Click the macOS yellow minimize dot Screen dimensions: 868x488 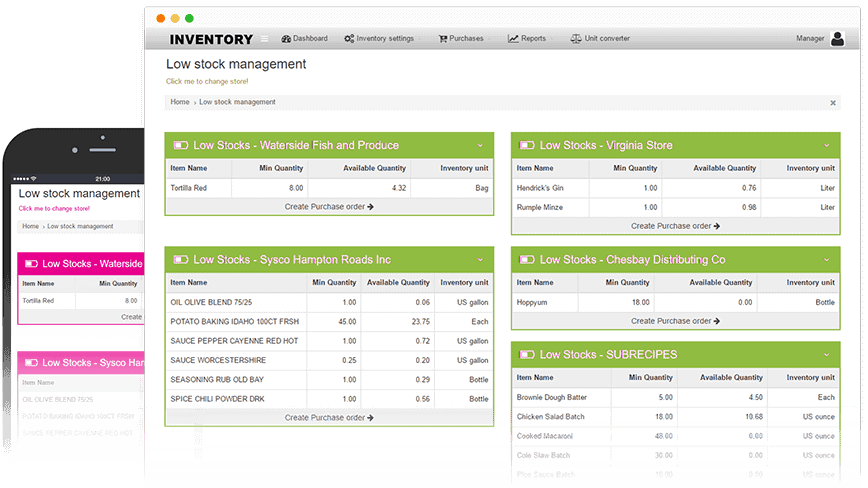175,18
